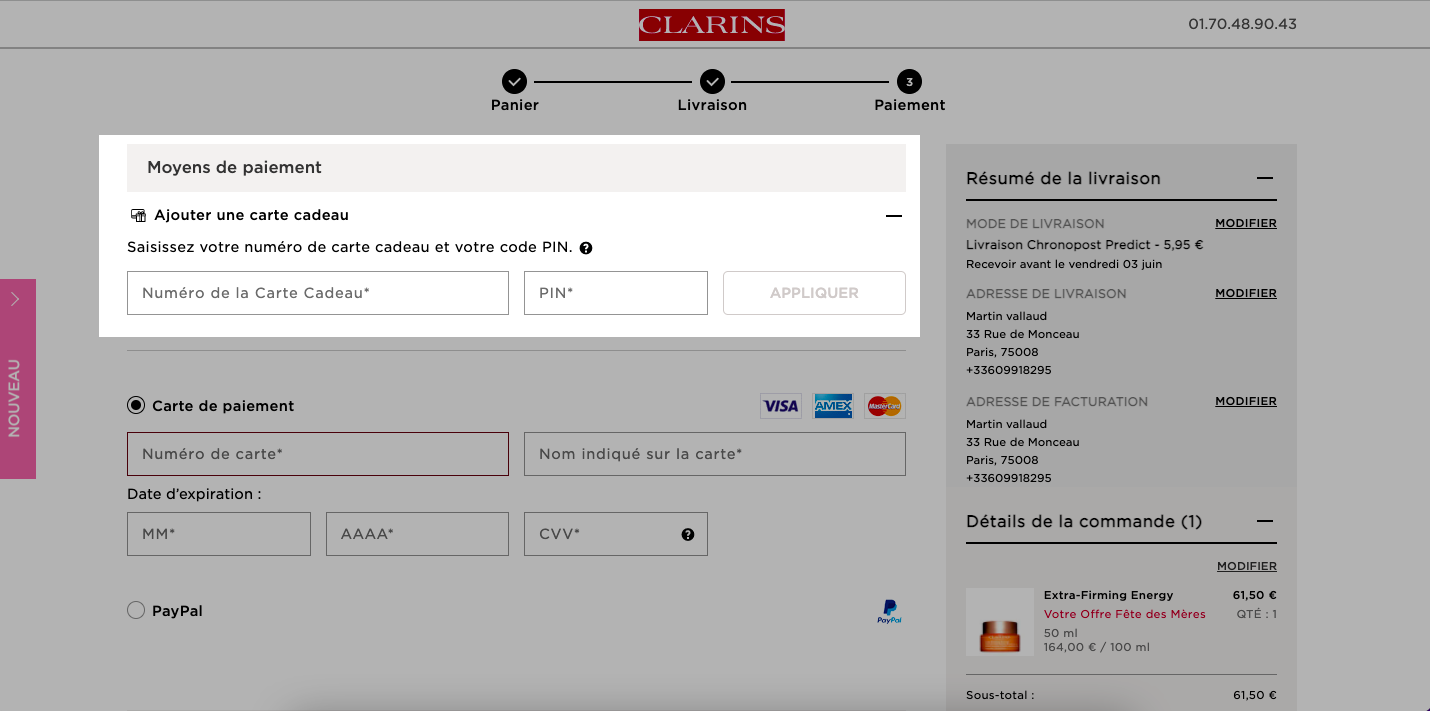Viewport: 1430px width, 711px height.
Task: Click Livraison Chronopost Predict - 5,95 € text
Action: tap(1085, 244)
